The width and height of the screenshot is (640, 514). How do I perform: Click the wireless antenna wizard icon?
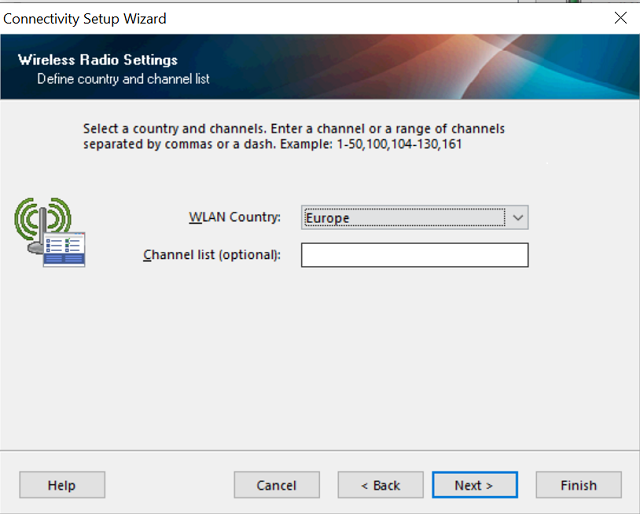pos(40,222)
